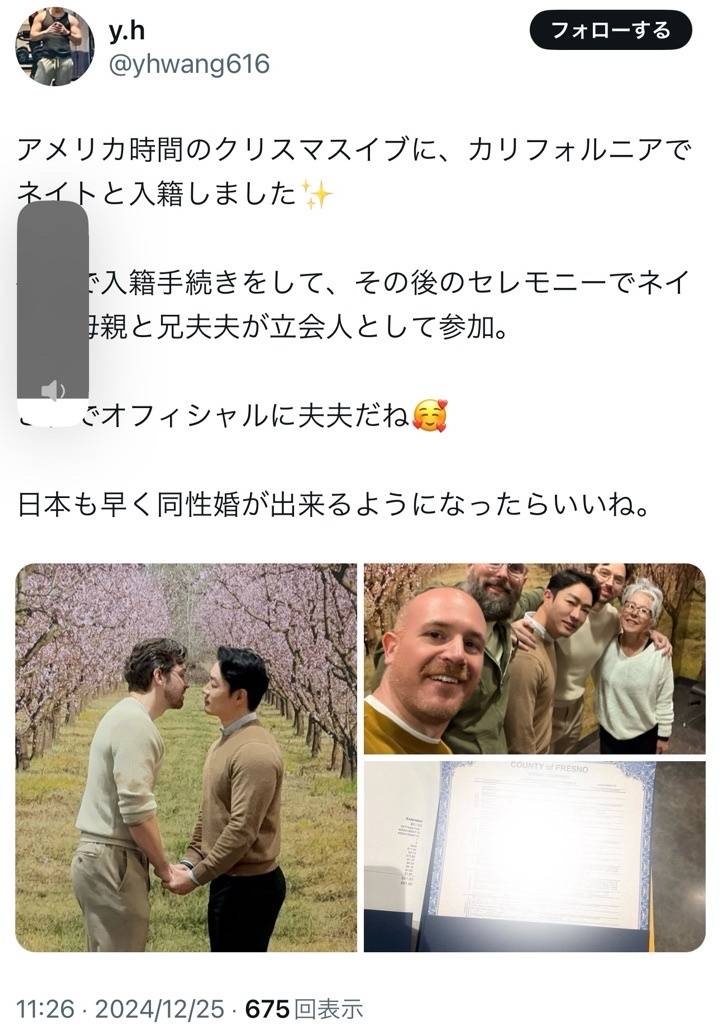Open the group selfie photo

tap(534, 658)
